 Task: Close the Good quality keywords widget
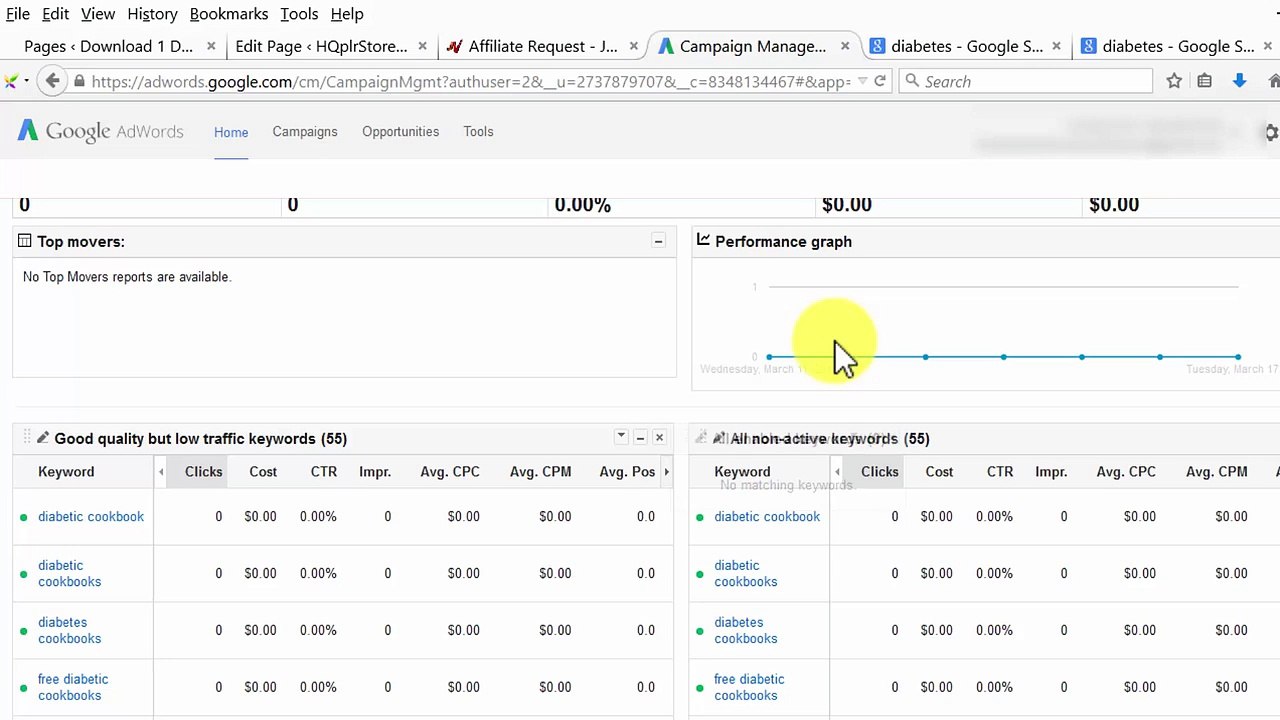[659, 438]
